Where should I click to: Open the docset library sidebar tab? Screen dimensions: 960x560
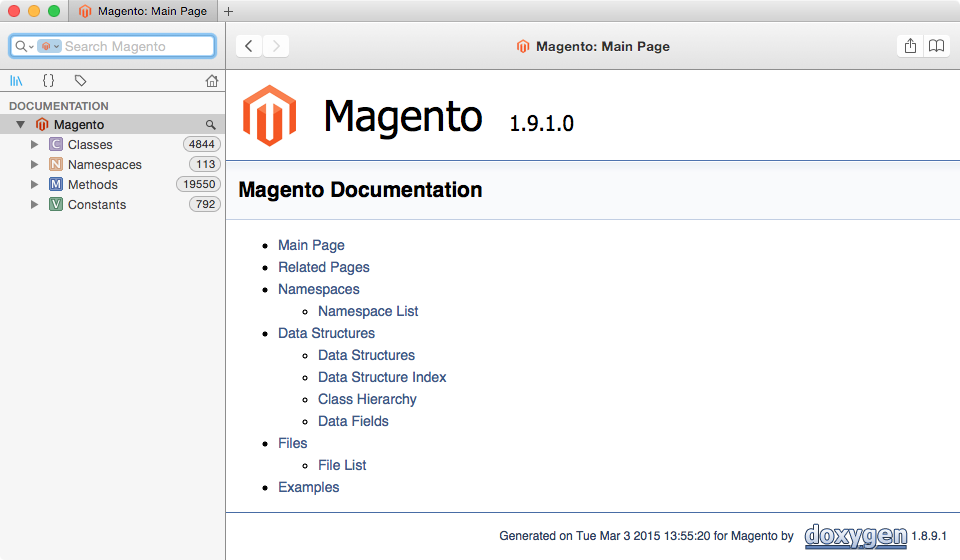[x=17, y=81]
